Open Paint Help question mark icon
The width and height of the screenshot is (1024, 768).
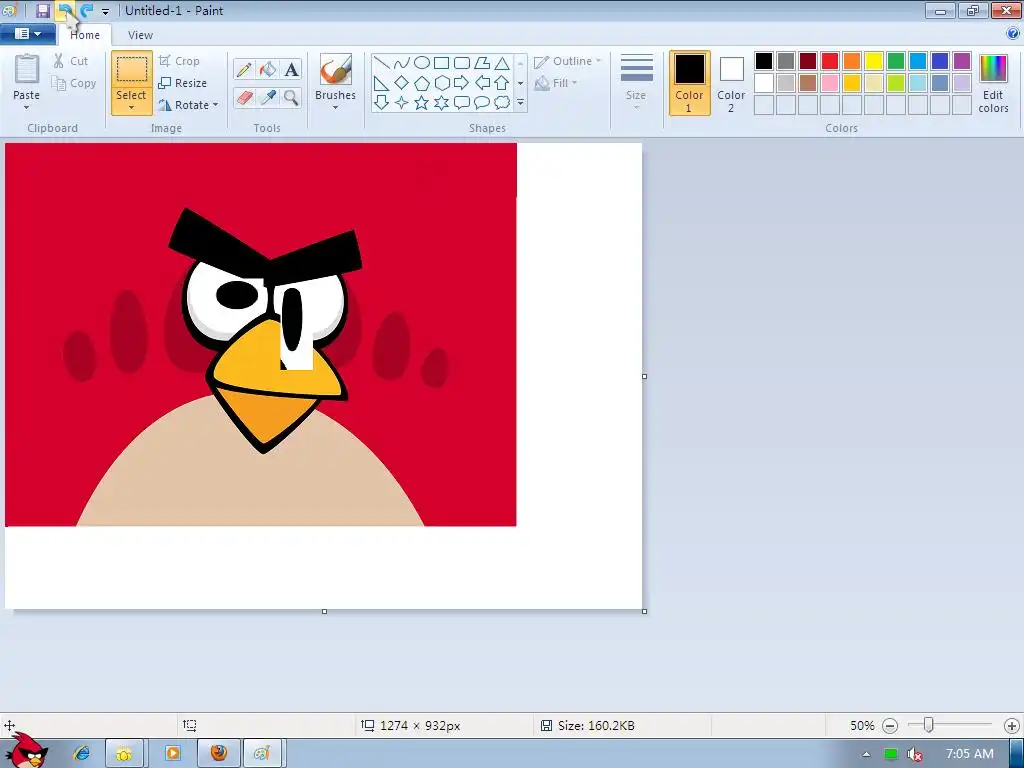click(1013, 33)
